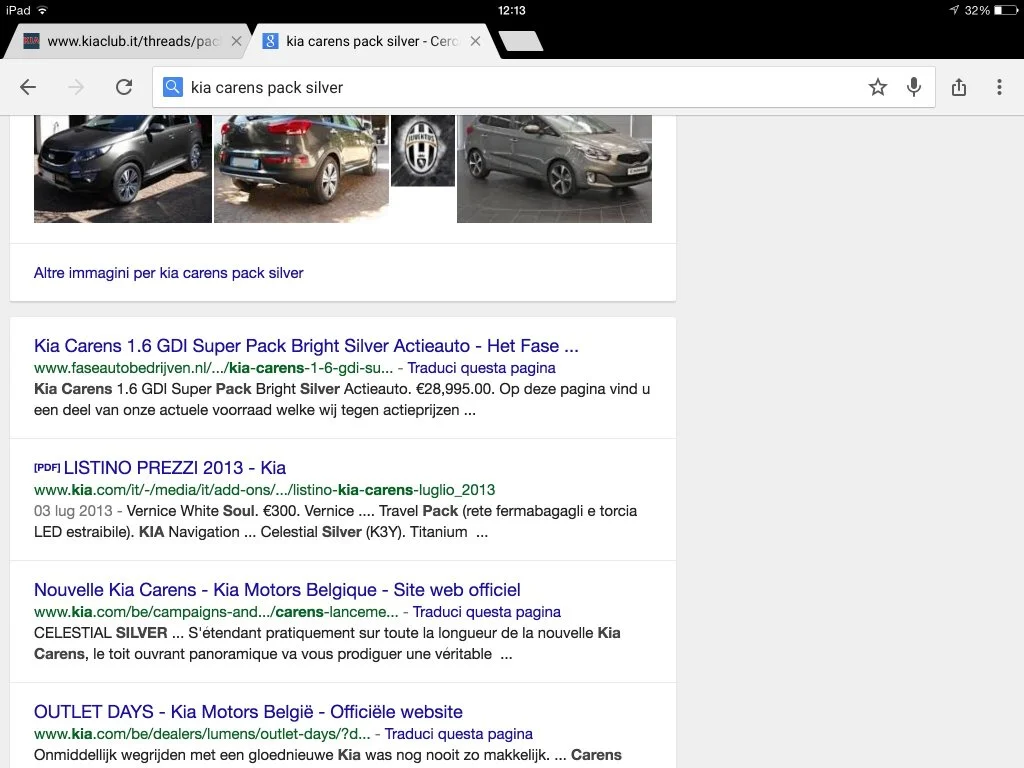The width and height of the screenshot is (1024, 768).
Task: Reload the current search page
Action: pos(124,87)
